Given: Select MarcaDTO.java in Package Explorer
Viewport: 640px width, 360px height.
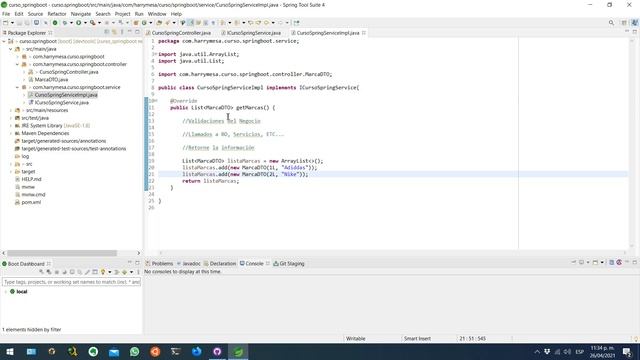Looking at the screenshot, I should (51, 80).
